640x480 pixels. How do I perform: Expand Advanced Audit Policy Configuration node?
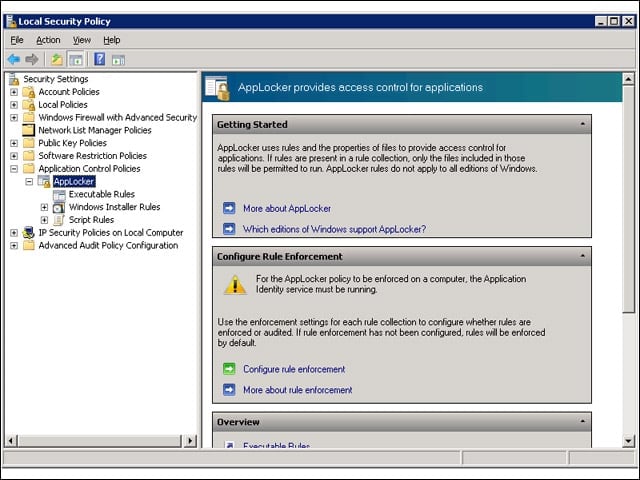point(14,246)
